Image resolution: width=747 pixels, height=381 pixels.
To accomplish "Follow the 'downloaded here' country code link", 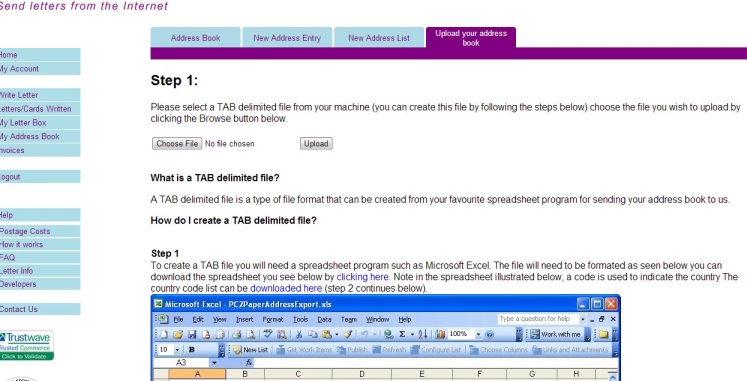I will pos(286,288).
